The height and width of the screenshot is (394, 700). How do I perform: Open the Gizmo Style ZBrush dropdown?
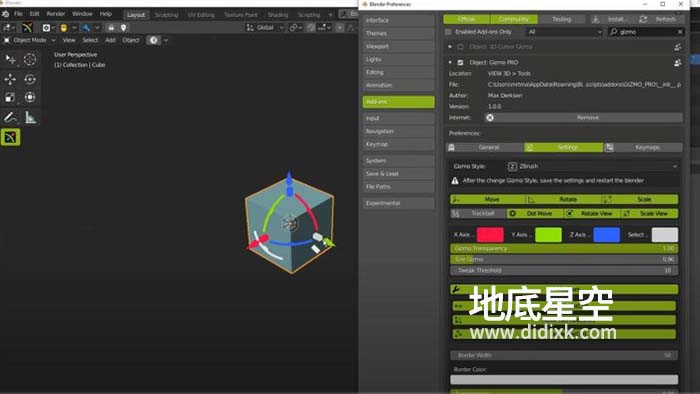pyautogui.click(x=593, y=166)
